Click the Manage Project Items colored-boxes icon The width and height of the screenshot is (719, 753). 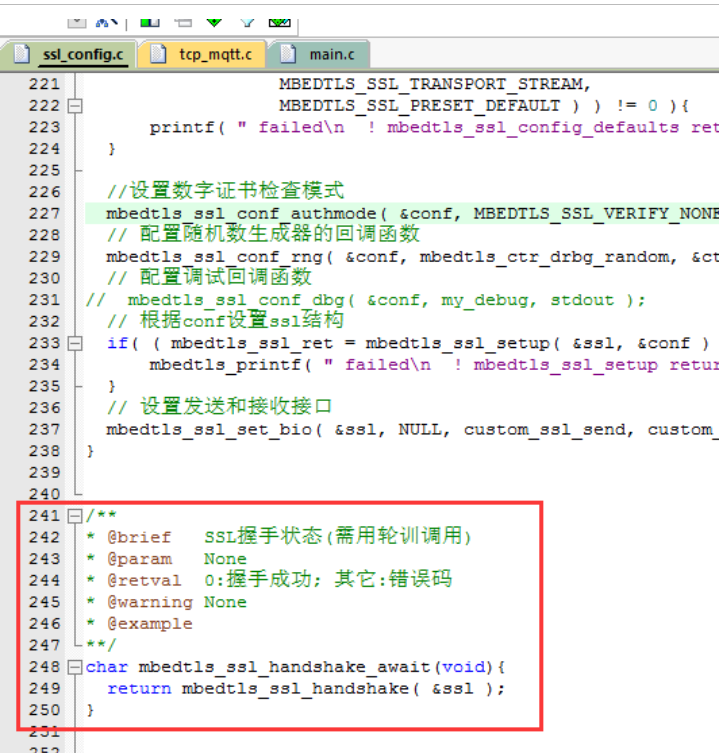[x=149, y=20]
